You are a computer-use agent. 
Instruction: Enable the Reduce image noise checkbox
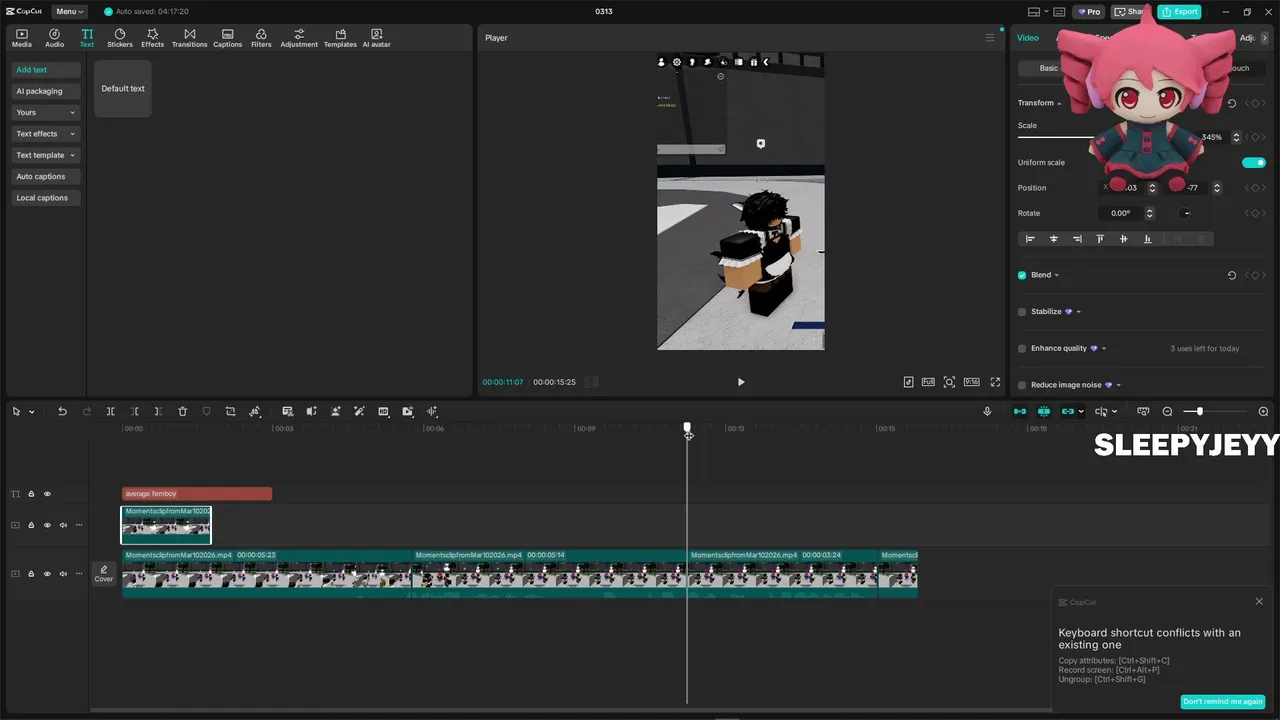pos(1022,385)
